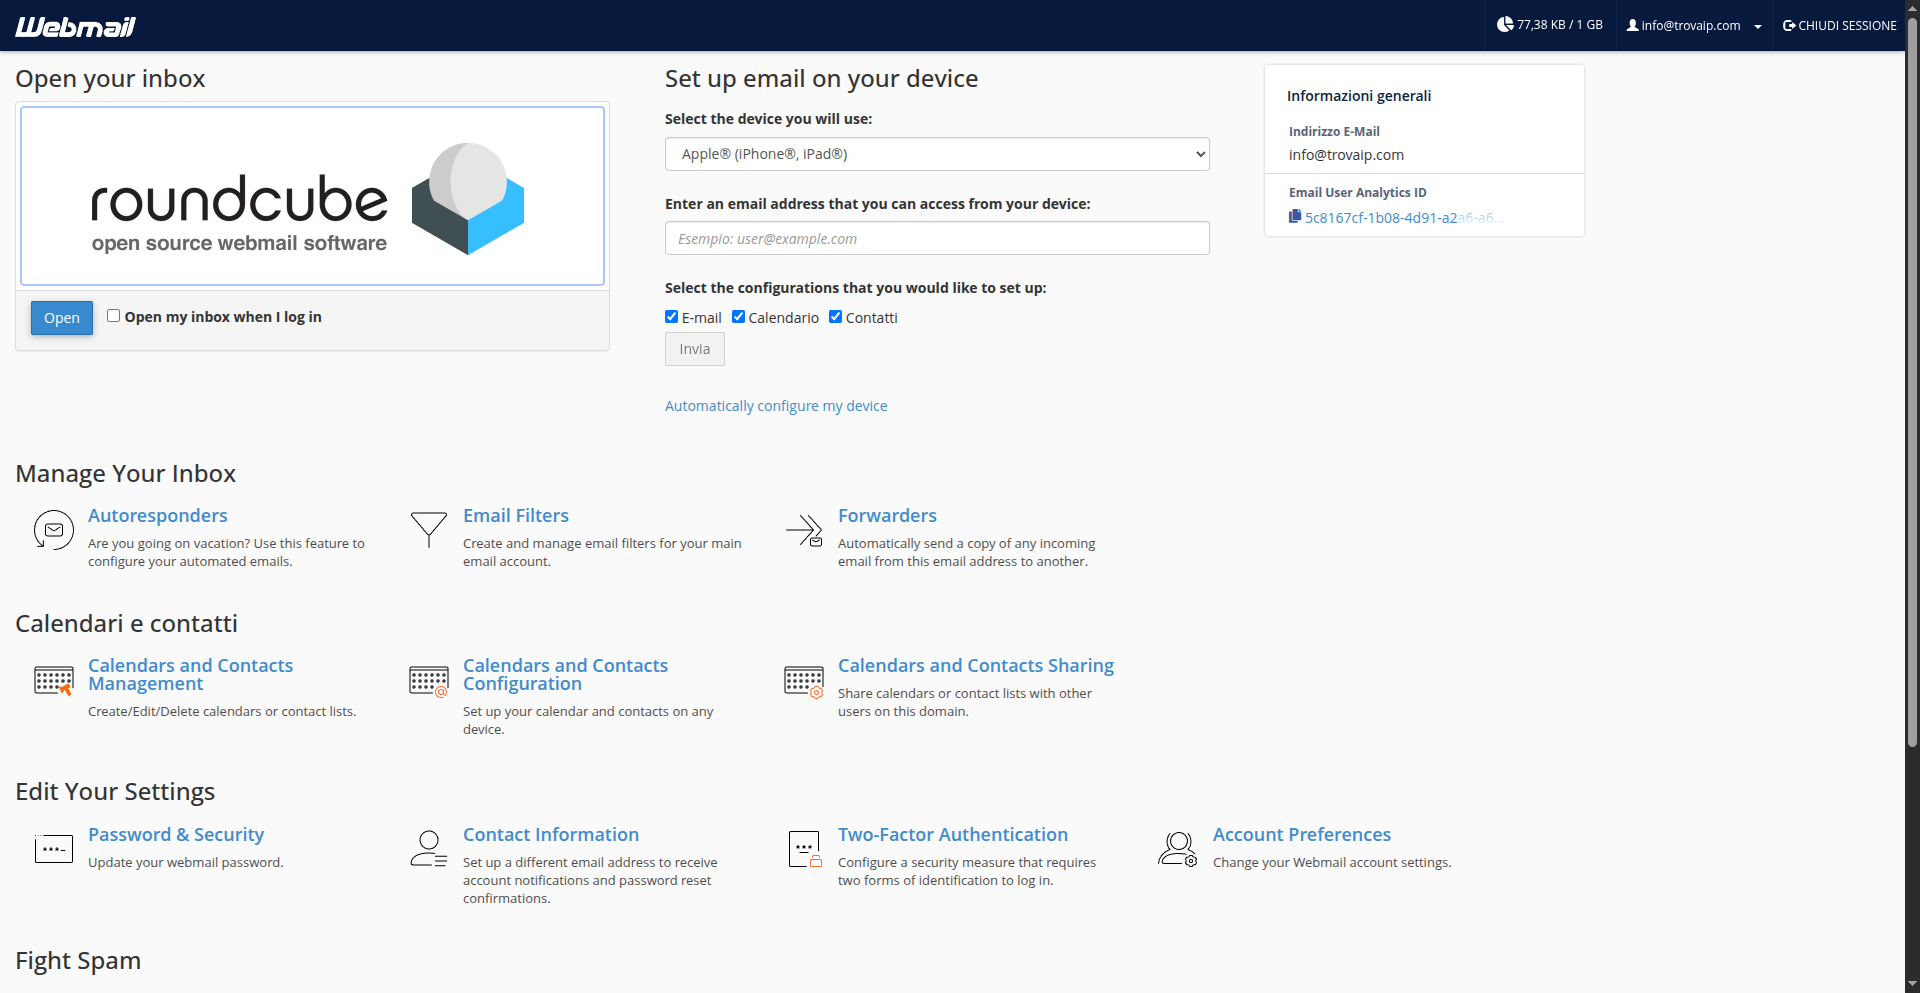Screen dimensions: 1920x993
Task: Click Calendars and Contacts Configuration icon
Action: tap(429, 681)
